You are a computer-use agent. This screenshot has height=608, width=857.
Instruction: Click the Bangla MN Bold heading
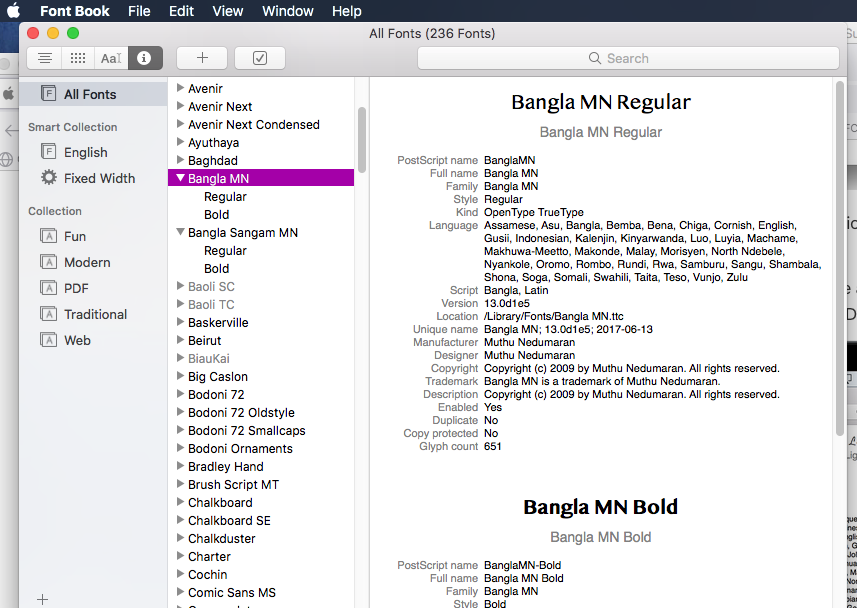click(600, 507)
